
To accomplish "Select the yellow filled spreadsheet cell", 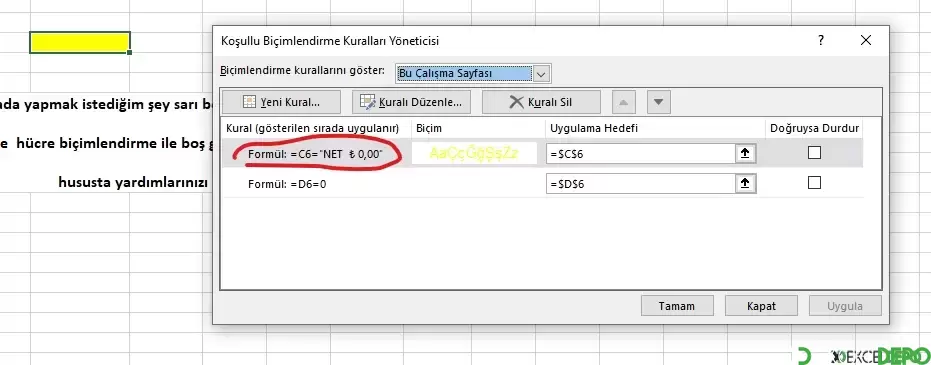I will pyautogui.click(x=80, y=42).
